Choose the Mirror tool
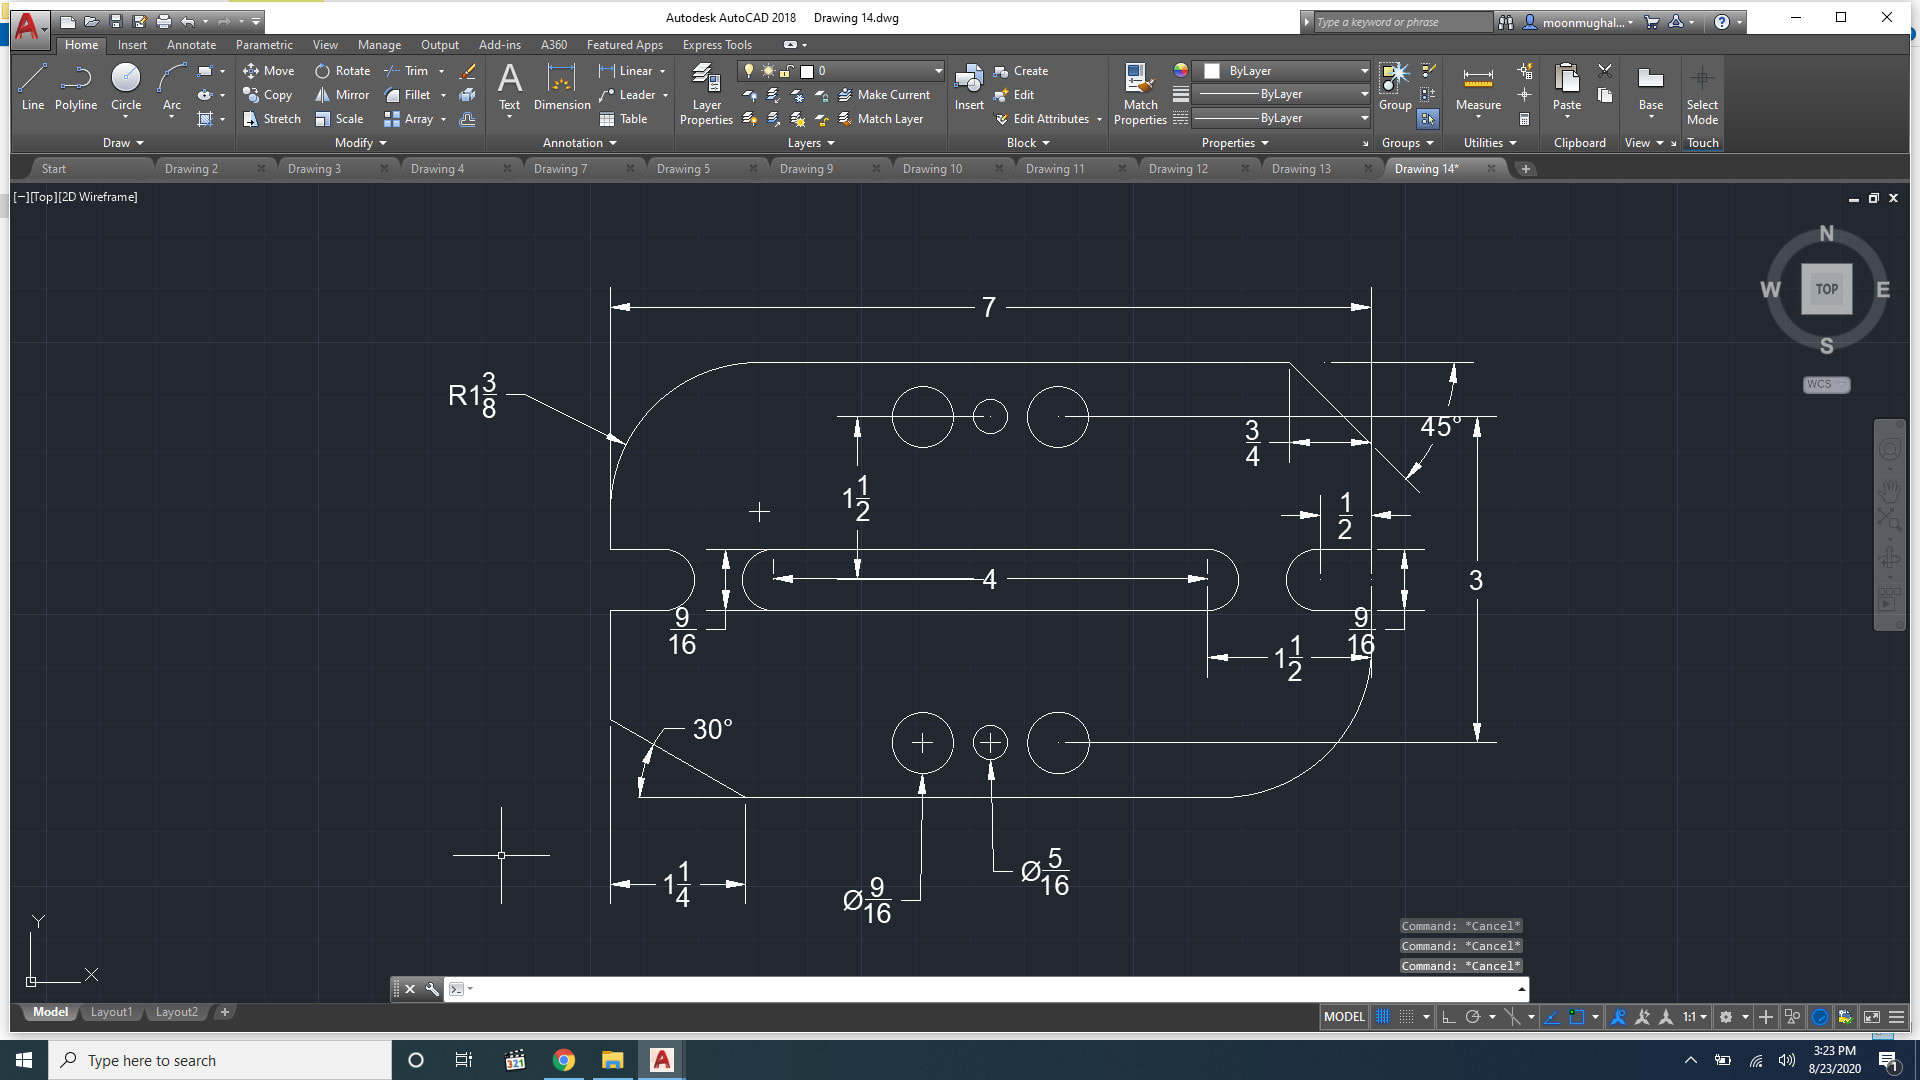Screen dimensions: 1920x1080 [x=342, y=95]
